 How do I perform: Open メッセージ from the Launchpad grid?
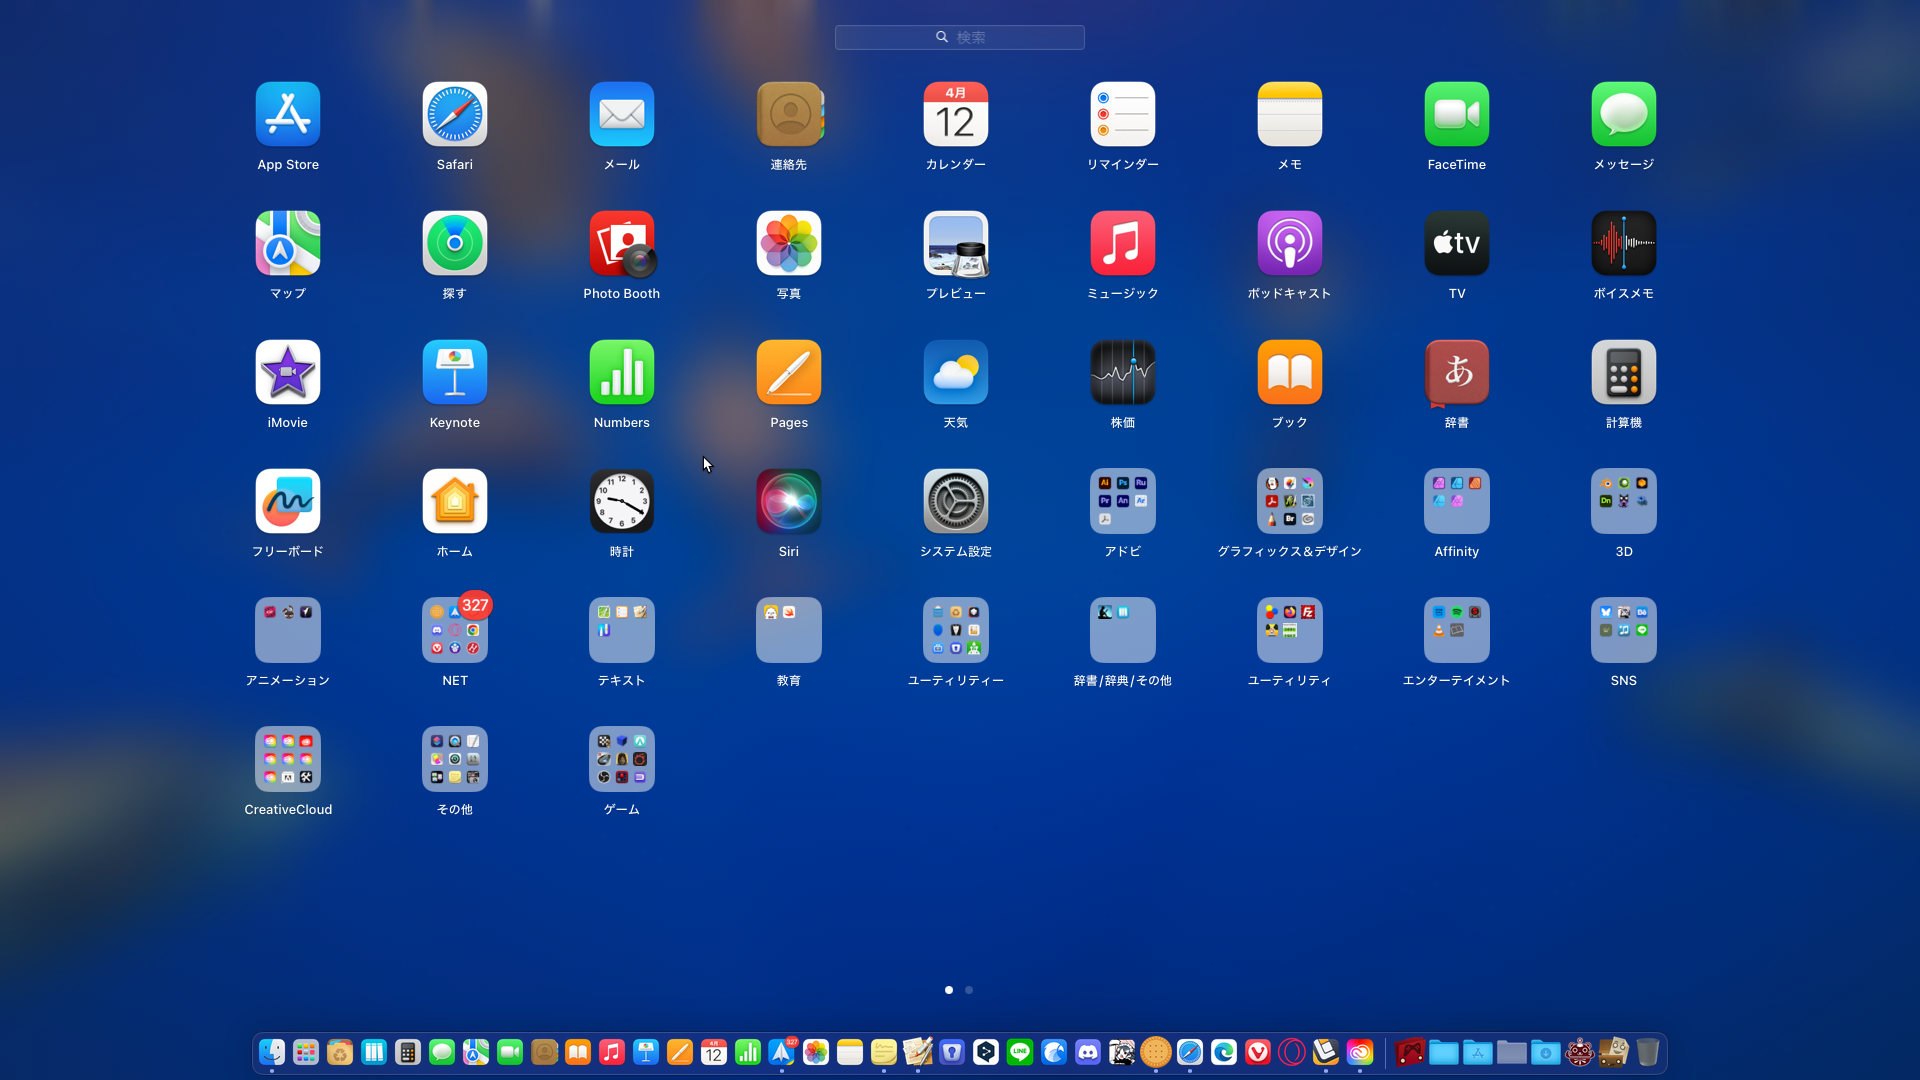(x=1624, y=114)
